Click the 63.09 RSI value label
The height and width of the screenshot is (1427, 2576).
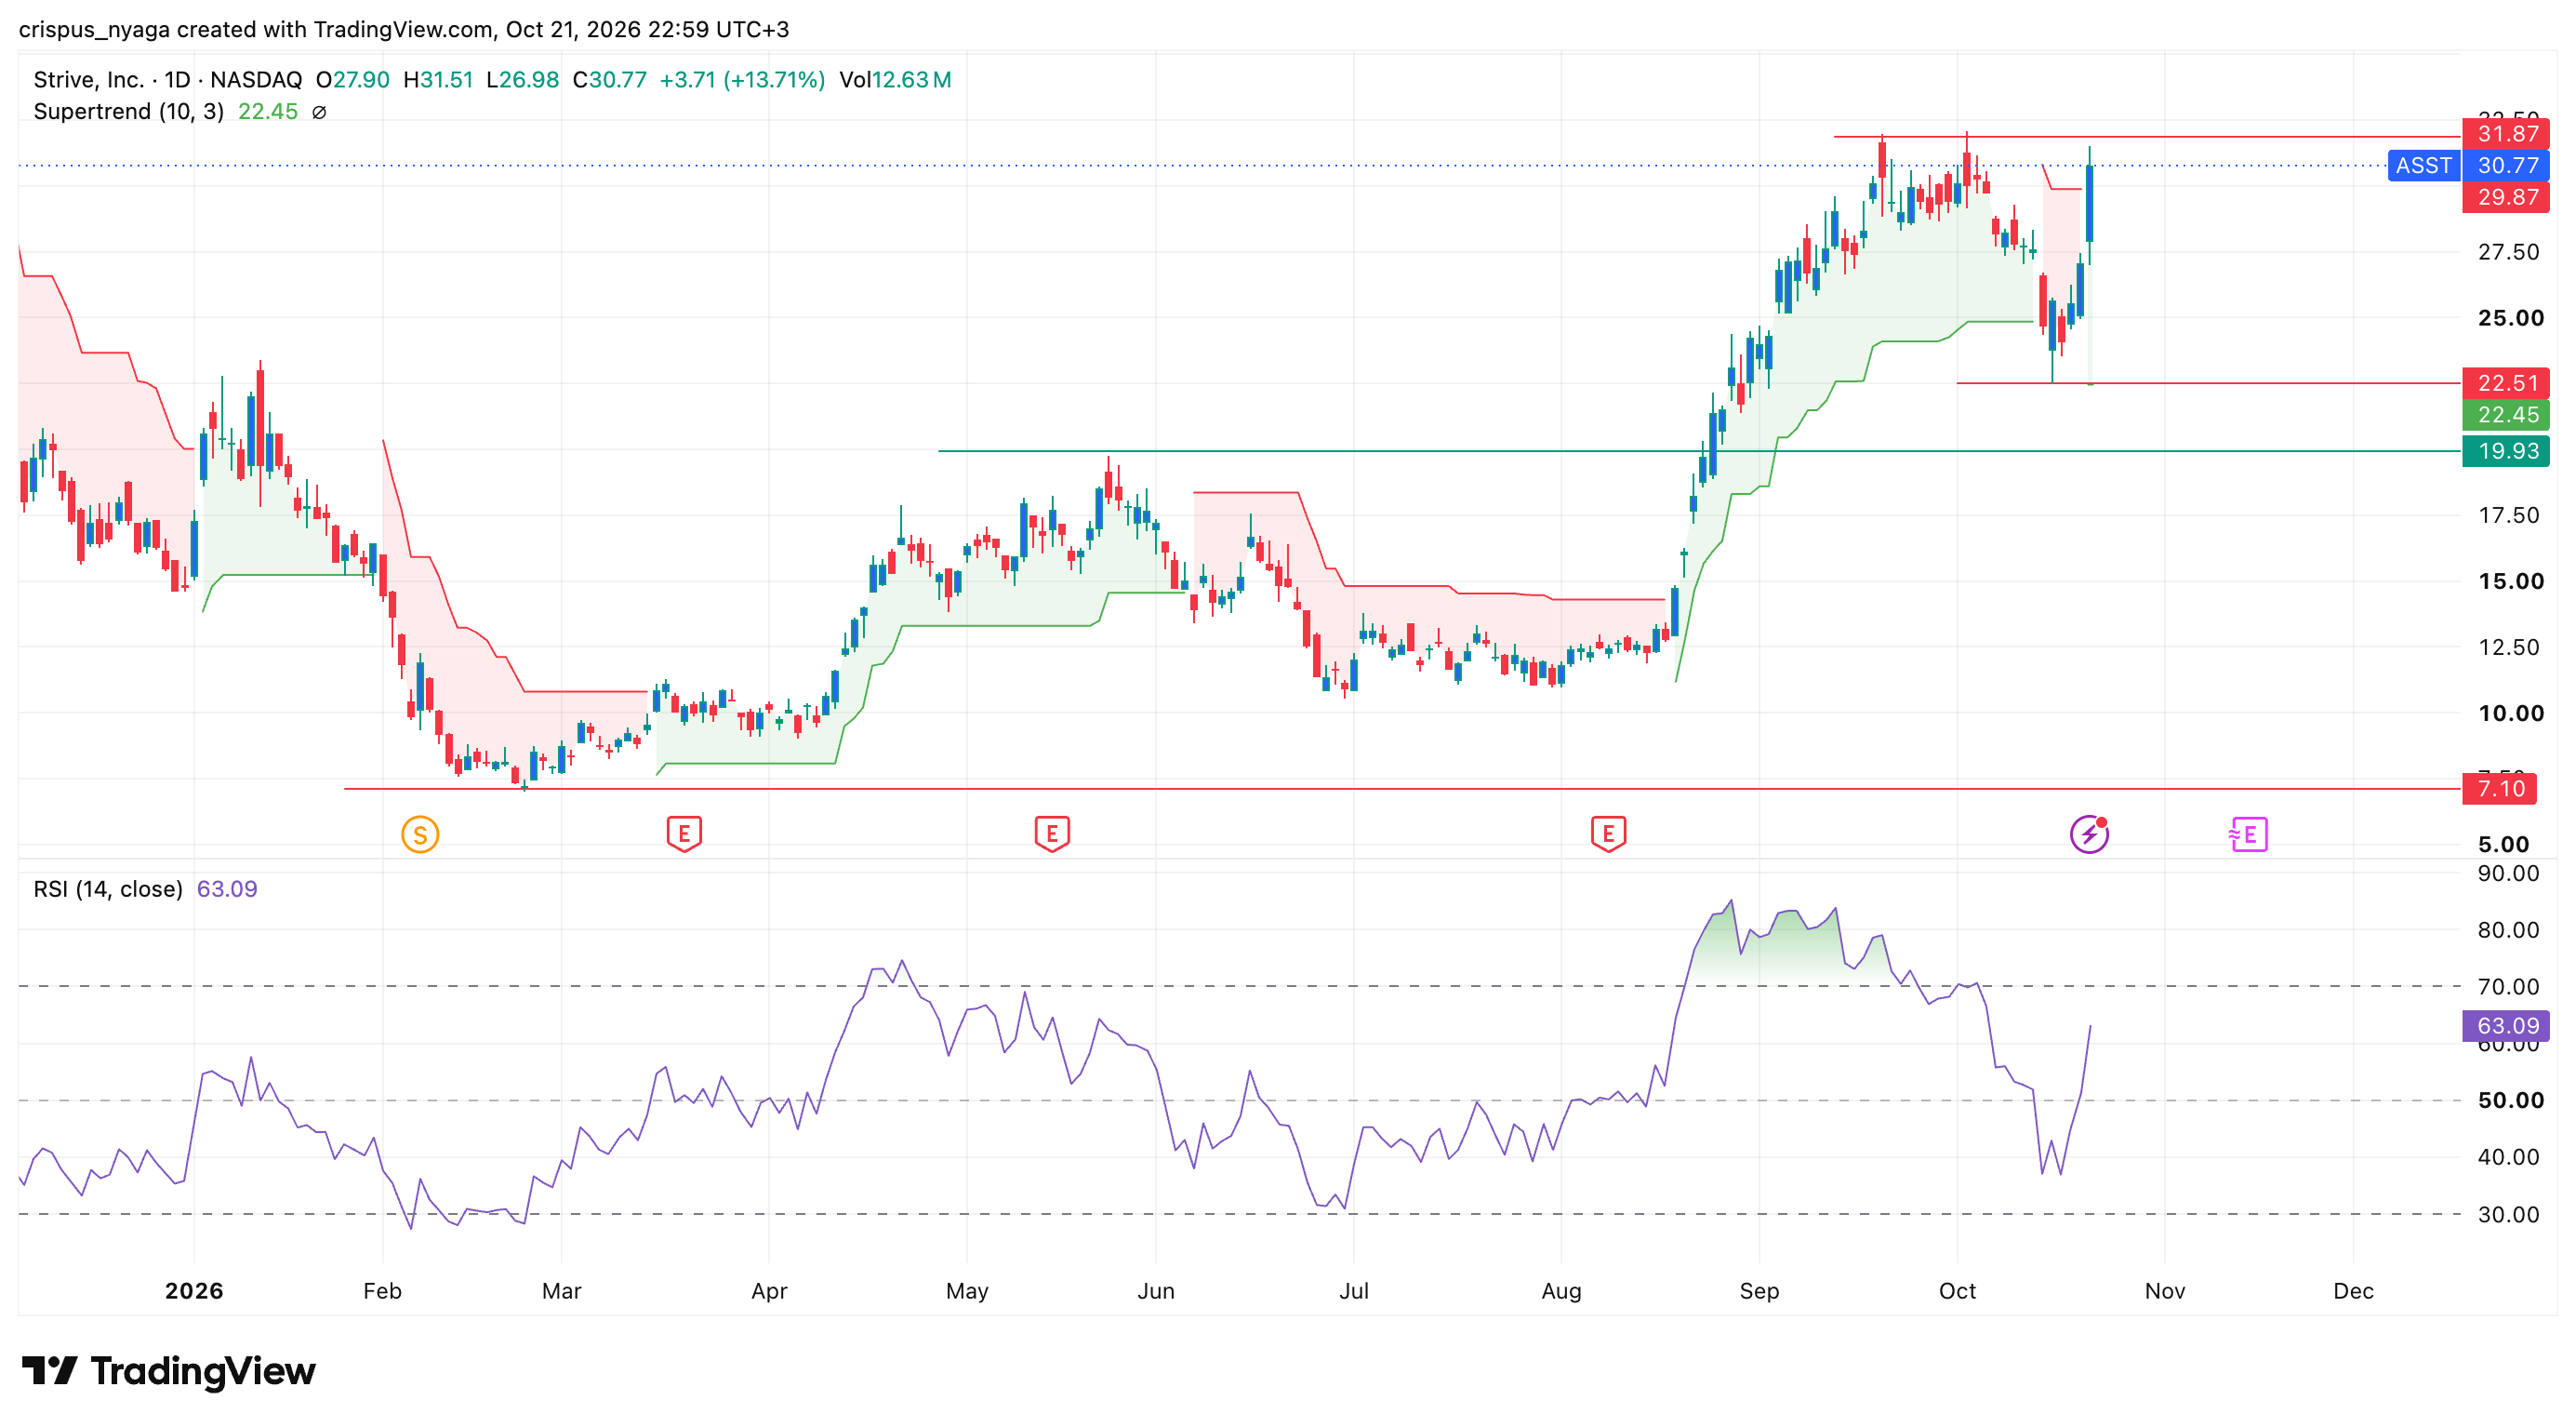pos(2506,1026)
